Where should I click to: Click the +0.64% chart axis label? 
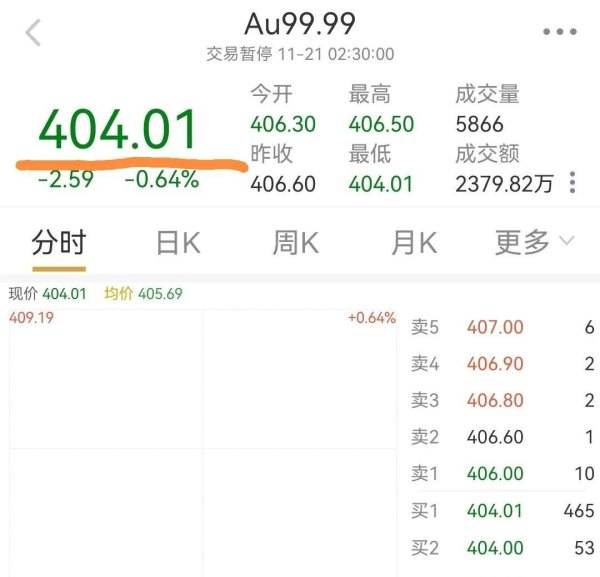372,318
